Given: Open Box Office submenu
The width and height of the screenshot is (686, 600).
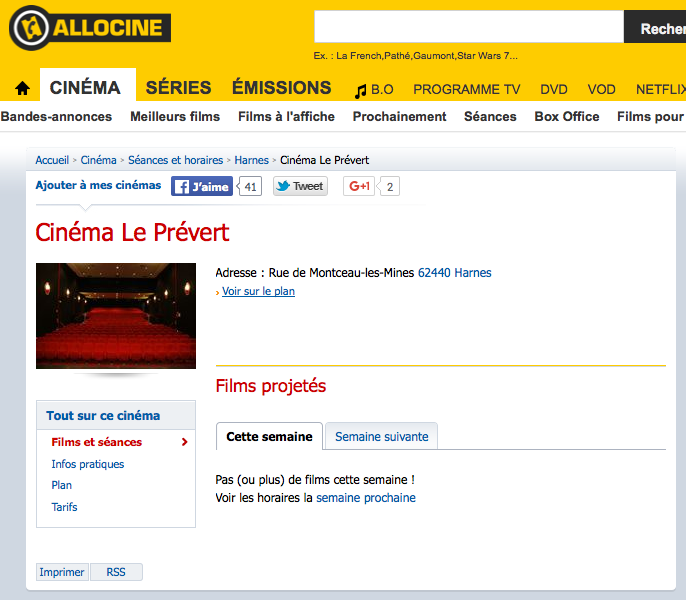Looking at the screenshot, I should click(567, 116).
